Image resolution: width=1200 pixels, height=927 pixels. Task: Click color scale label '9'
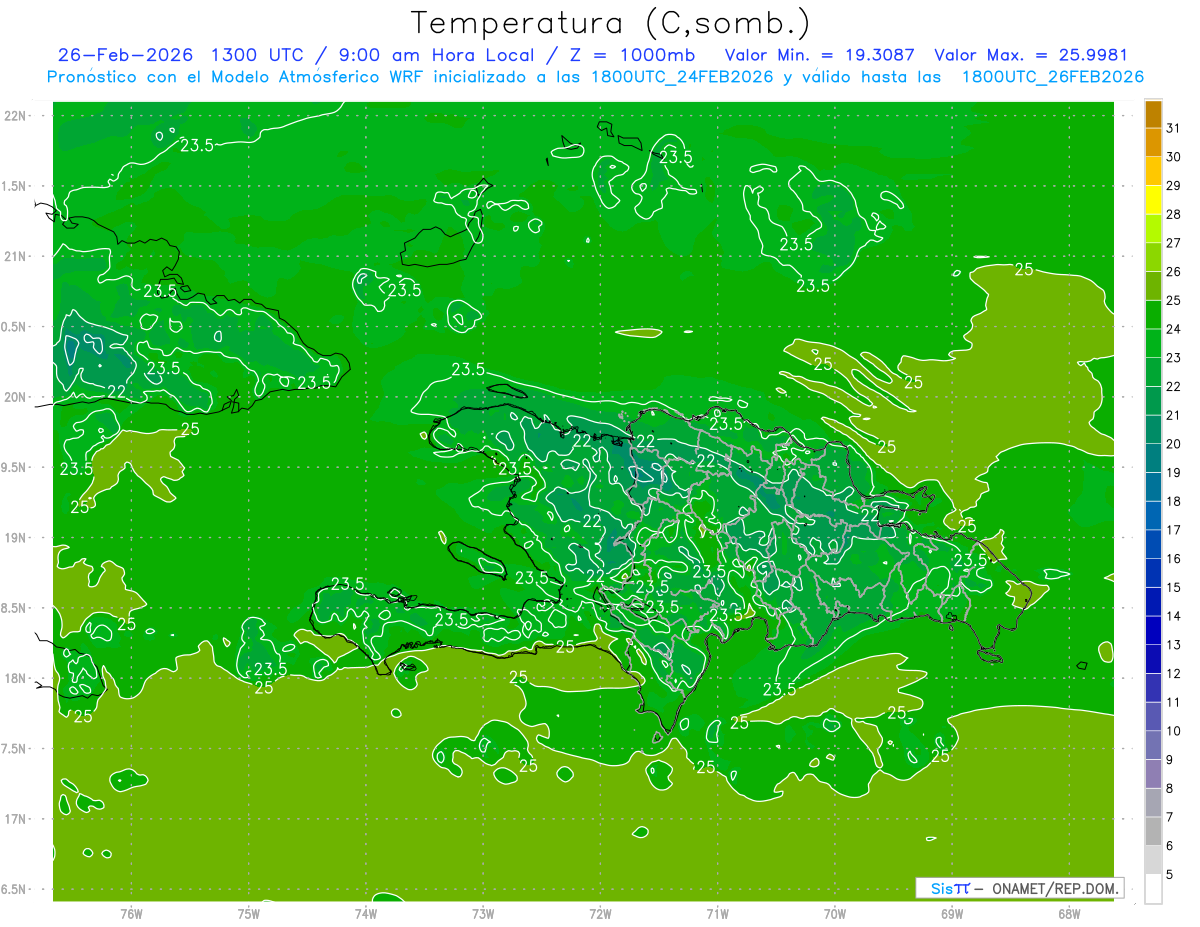click(x=1170, y=760)
